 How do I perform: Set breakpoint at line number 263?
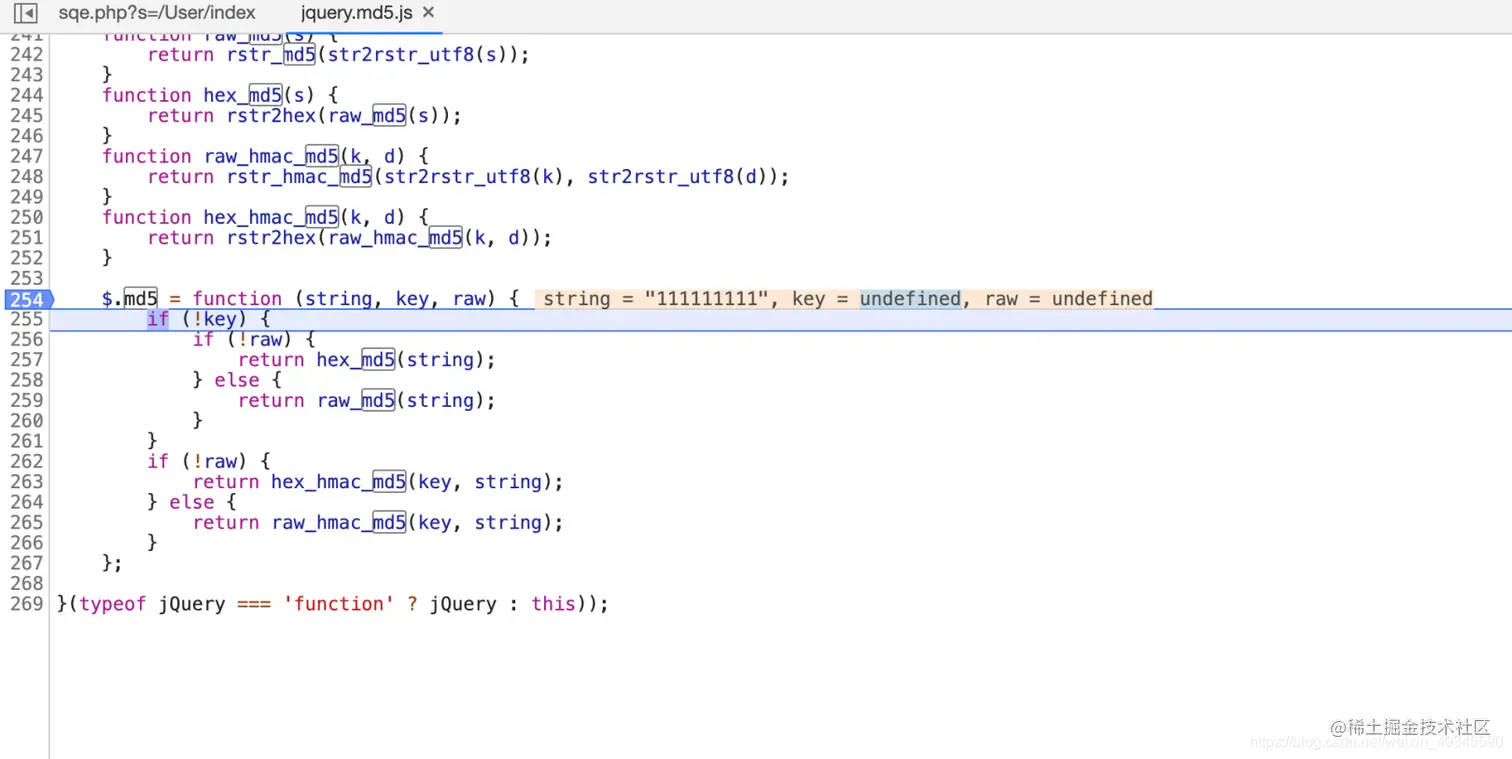click(26, 482)
